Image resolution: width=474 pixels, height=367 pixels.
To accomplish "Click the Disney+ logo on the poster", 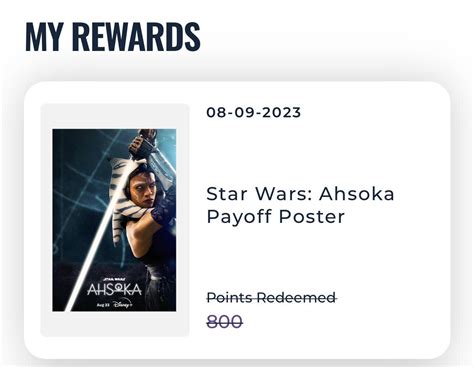I will (x=123, y=304).
